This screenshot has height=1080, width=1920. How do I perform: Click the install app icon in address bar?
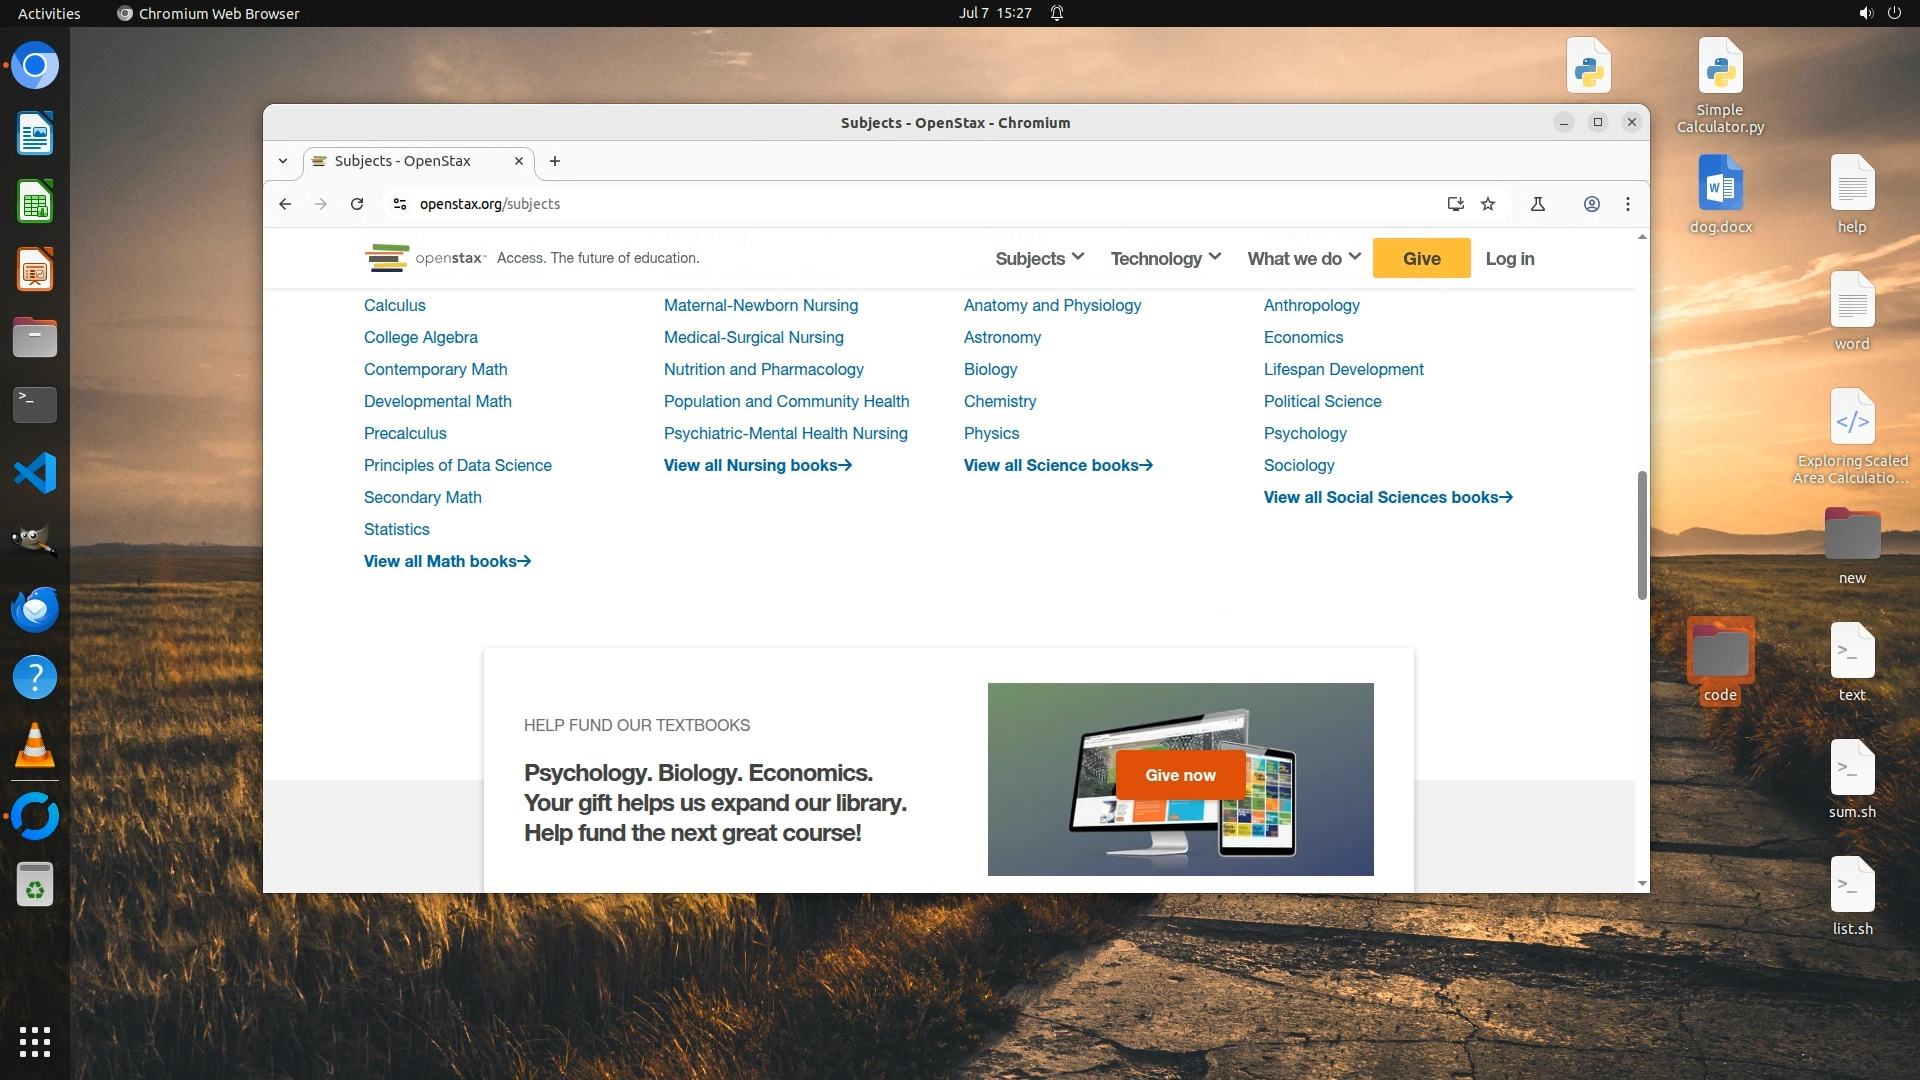[1455, 204]
